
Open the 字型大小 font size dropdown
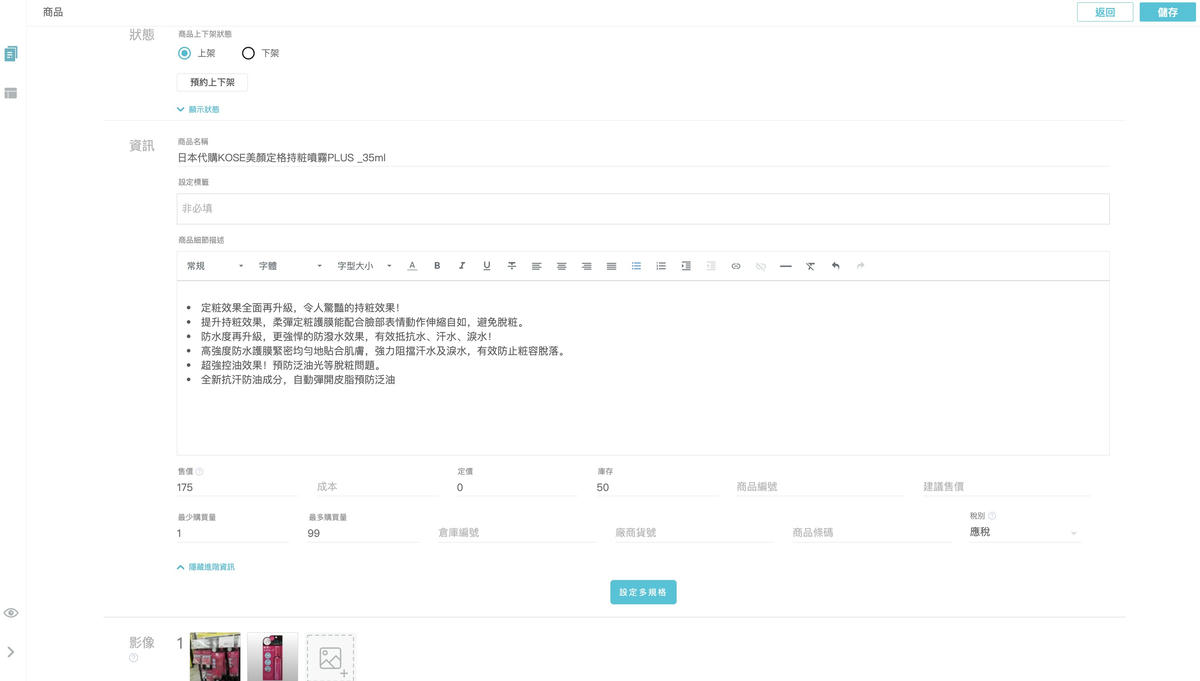[364, 266]
